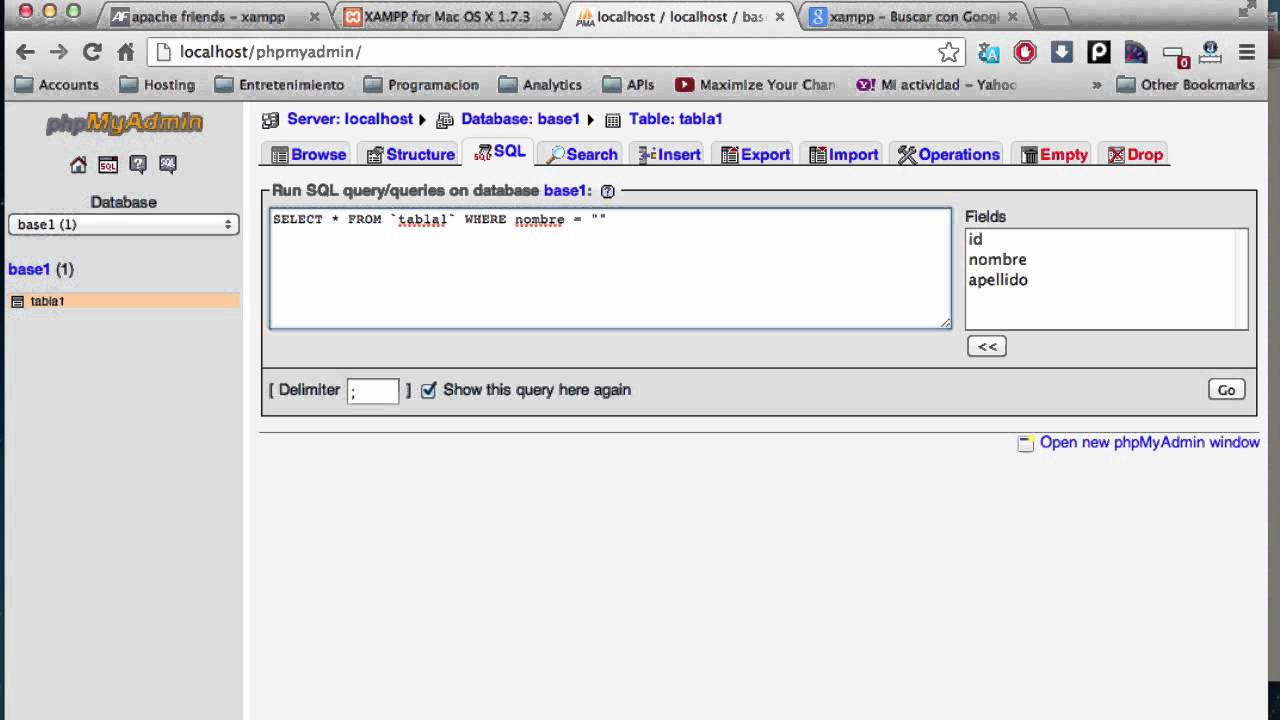Click the Go button
The image size is (1280, 720).
pyautogui.click(x=1226, y=390)
